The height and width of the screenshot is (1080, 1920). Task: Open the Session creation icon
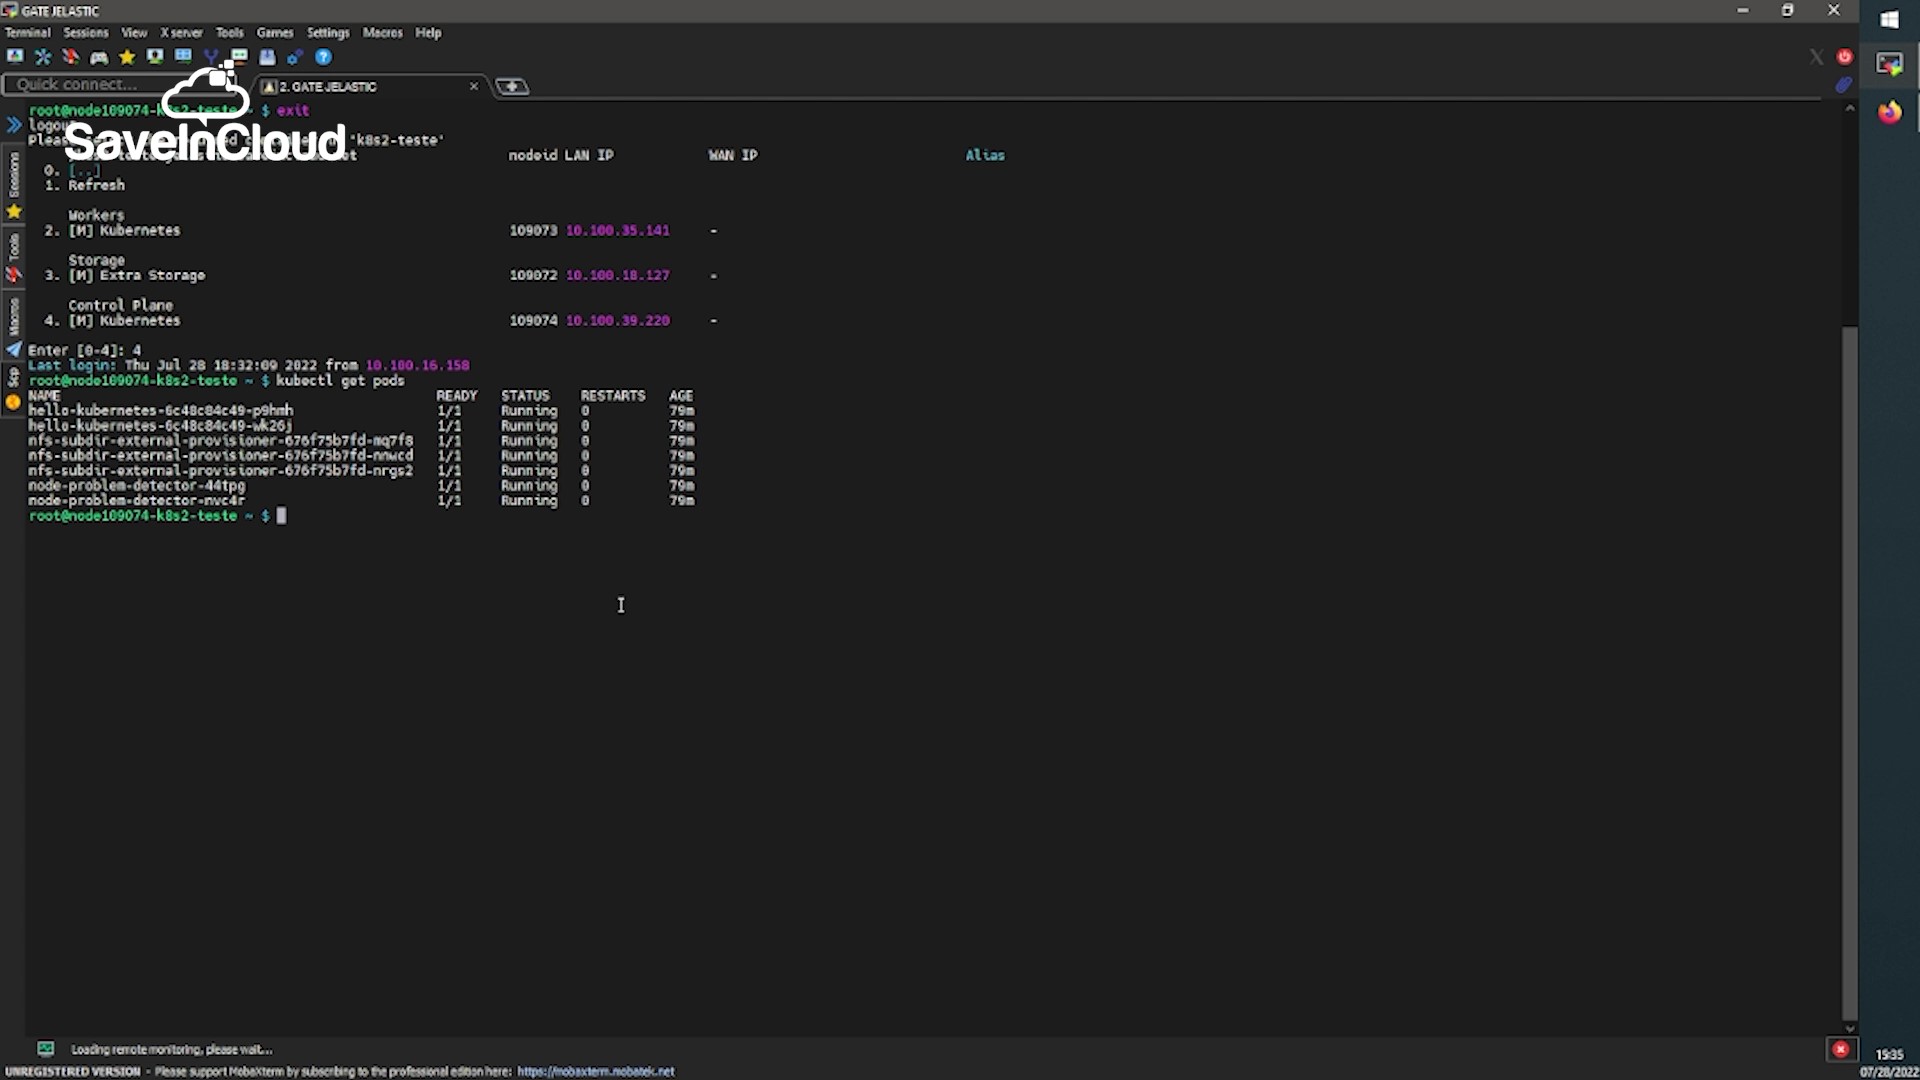point(15,57)
